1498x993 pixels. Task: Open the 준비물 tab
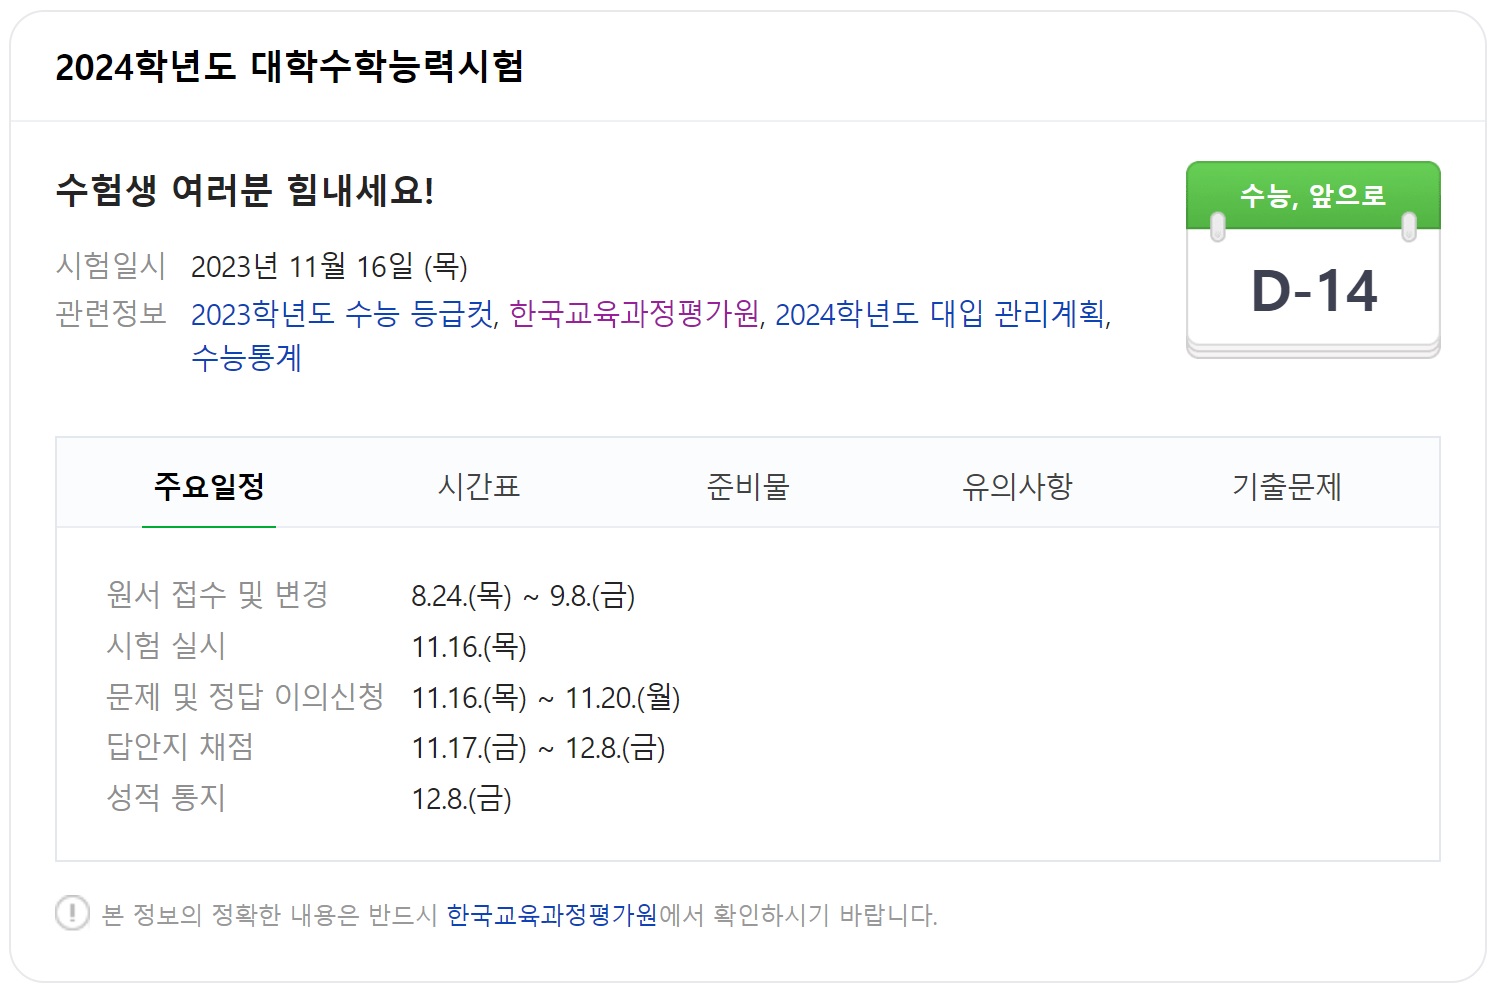point(748,487)
